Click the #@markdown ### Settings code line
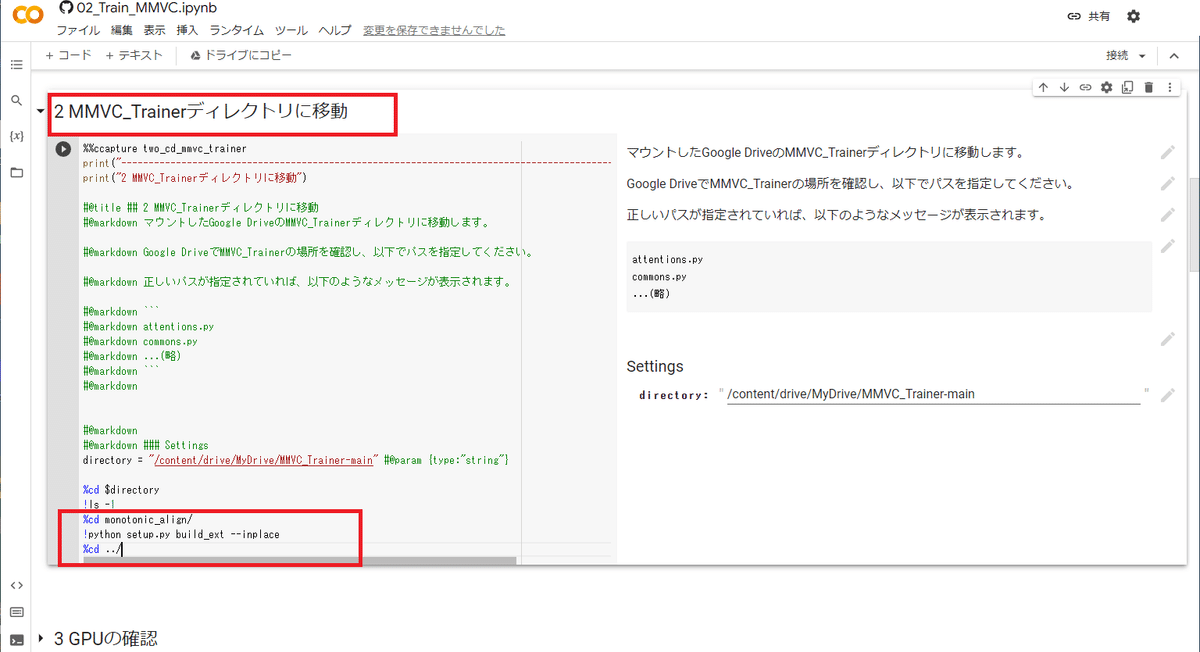The width and height of the screenshot is (1200, 652). pos(146,445)
